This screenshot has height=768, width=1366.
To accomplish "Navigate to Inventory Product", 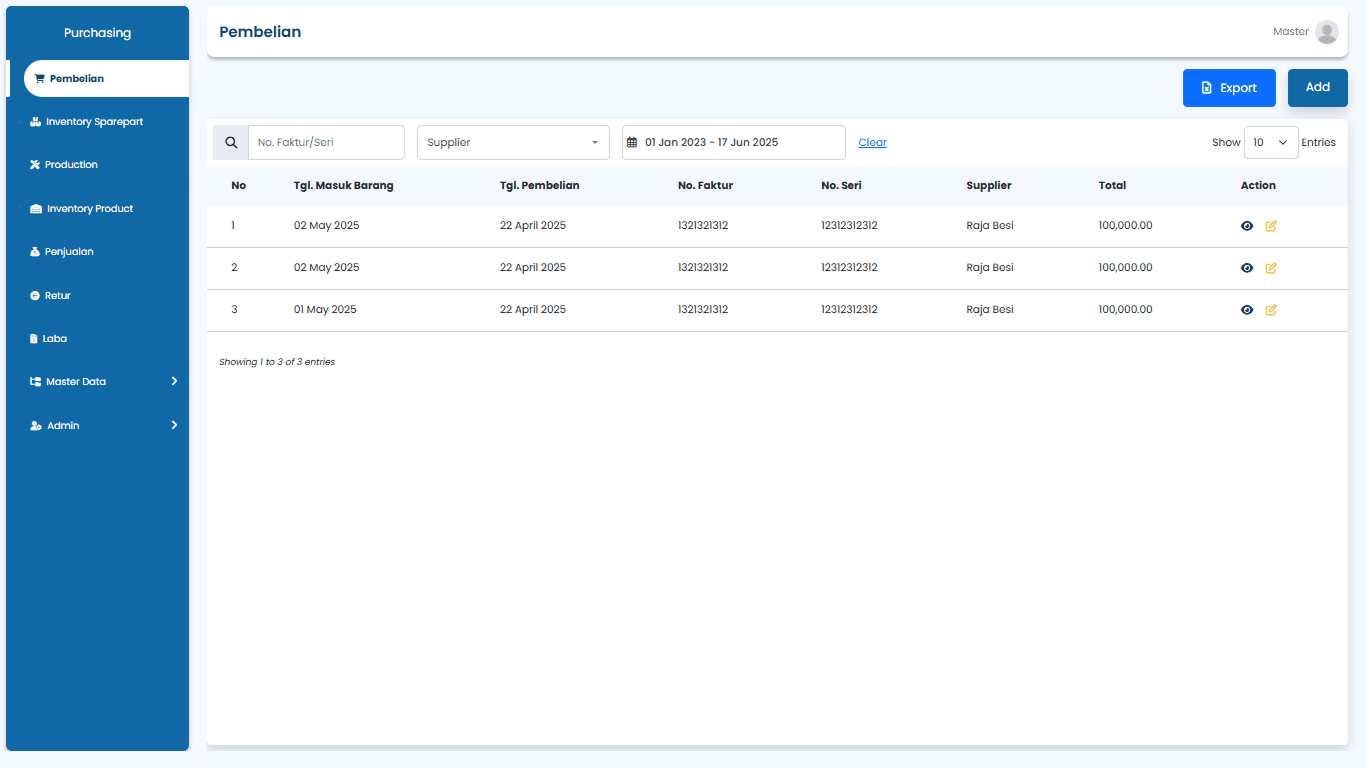I will tap(88, 208).
